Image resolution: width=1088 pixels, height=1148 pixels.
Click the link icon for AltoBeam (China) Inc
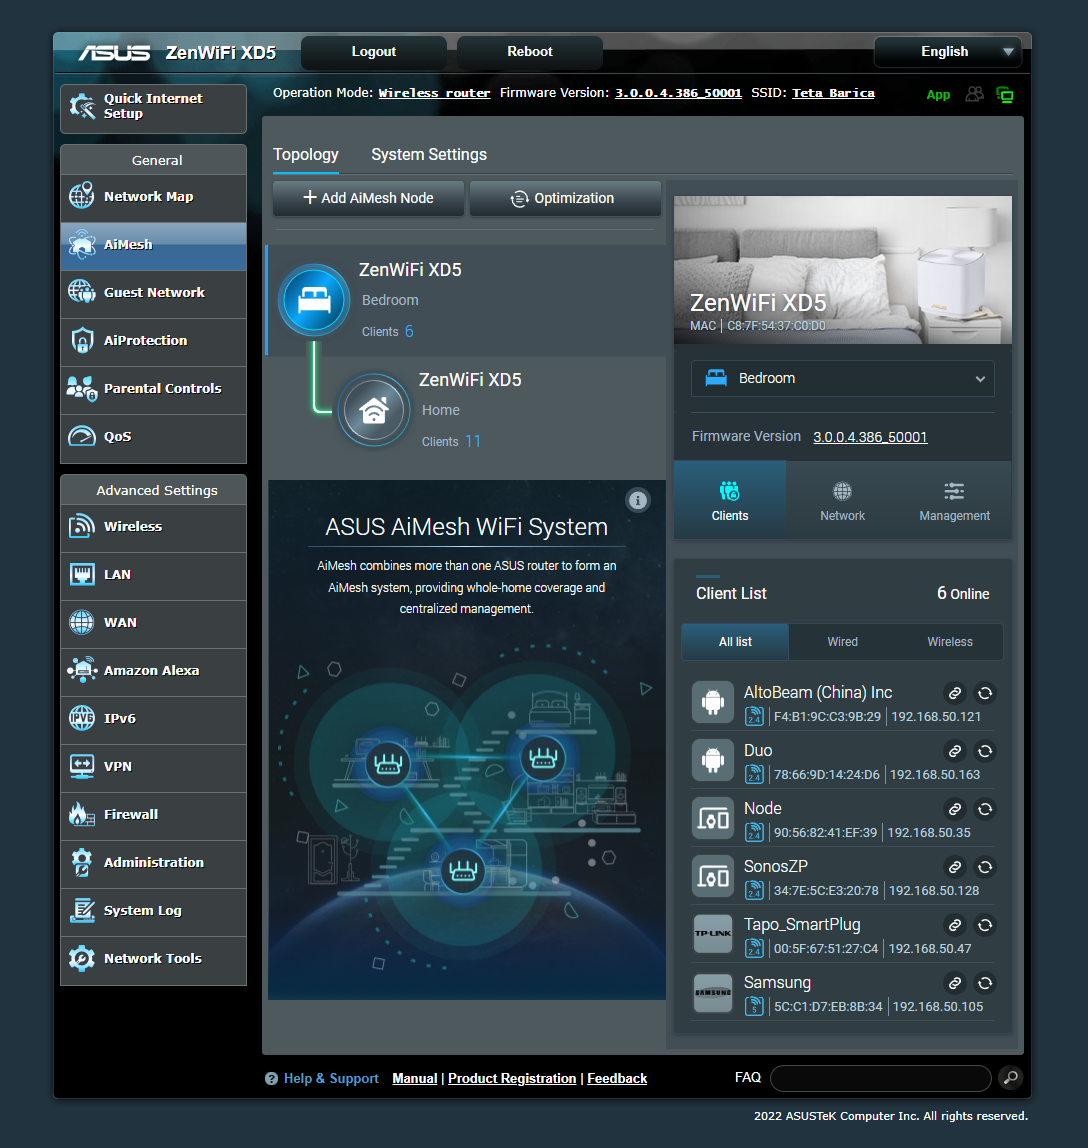coord(955,693)
